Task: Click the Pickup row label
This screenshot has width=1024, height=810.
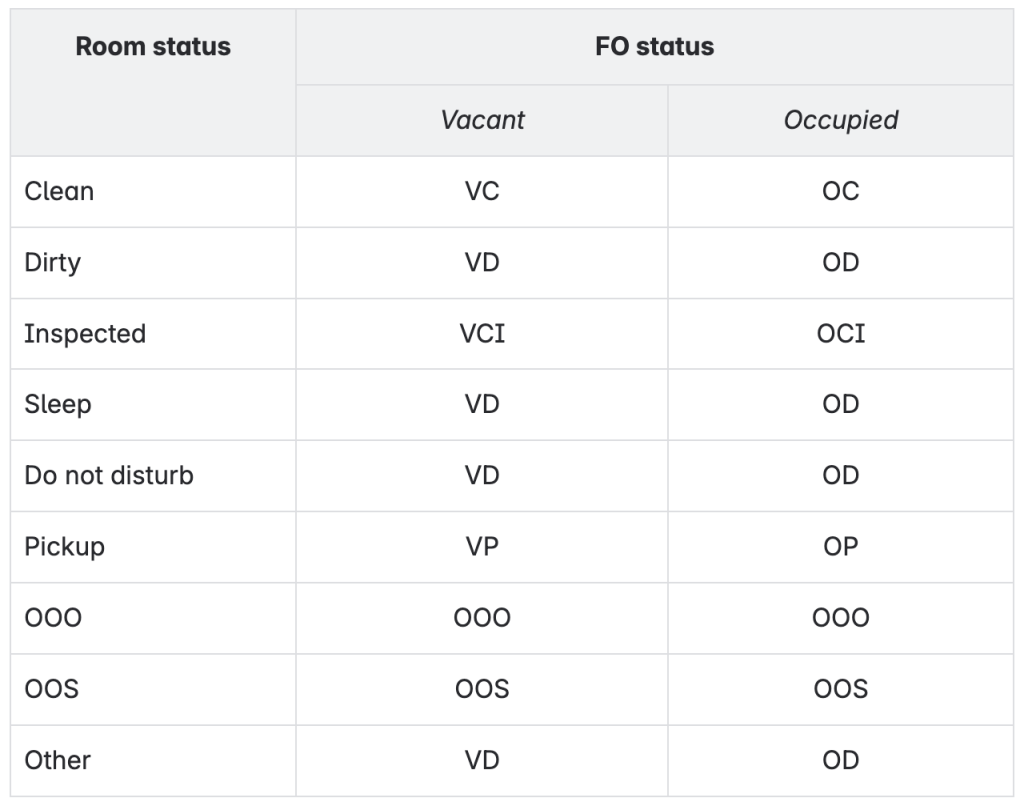Action: [x=64, y=546]
